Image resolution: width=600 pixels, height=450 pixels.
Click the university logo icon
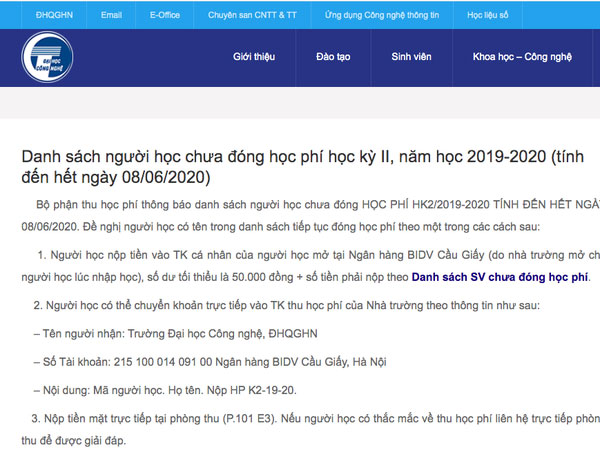47,57
